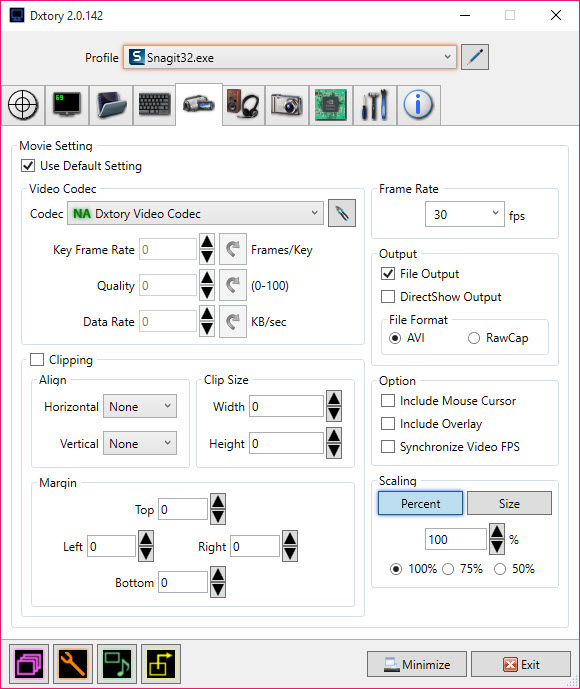Viewport: 580px width, 689px height.
Task: Switch to the tools tab
Action: pyautogui.click(x=374, y=105)
